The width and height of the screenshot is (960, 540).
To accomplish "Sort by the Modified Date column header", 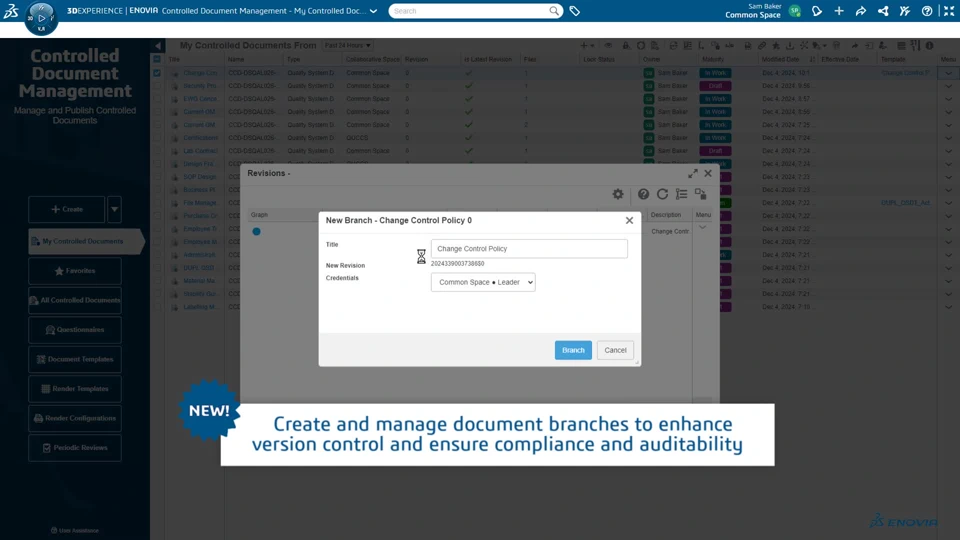I will (780, 59).
